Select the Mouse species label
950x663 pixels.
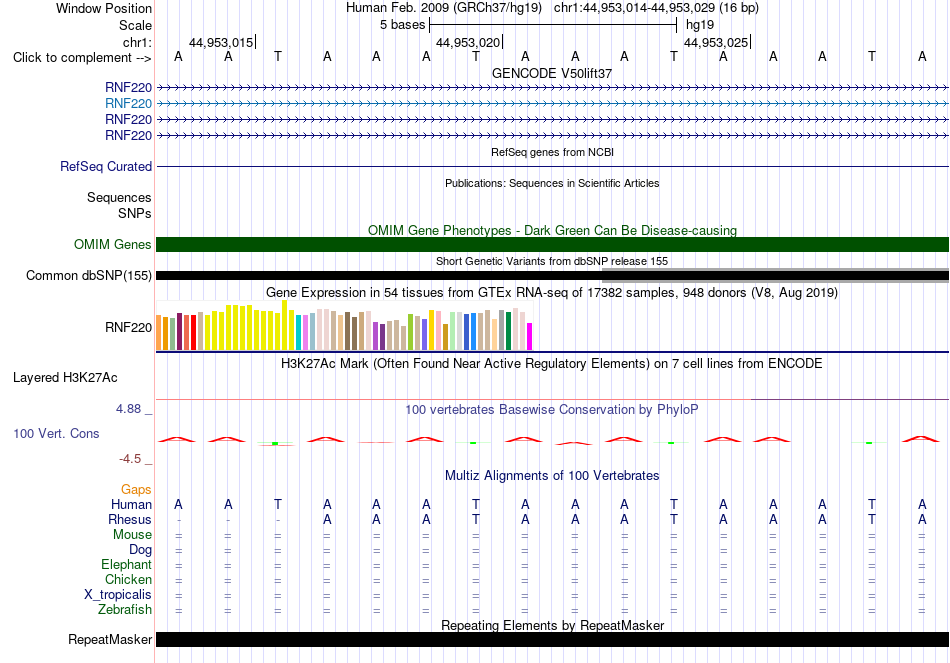point(132,535)
